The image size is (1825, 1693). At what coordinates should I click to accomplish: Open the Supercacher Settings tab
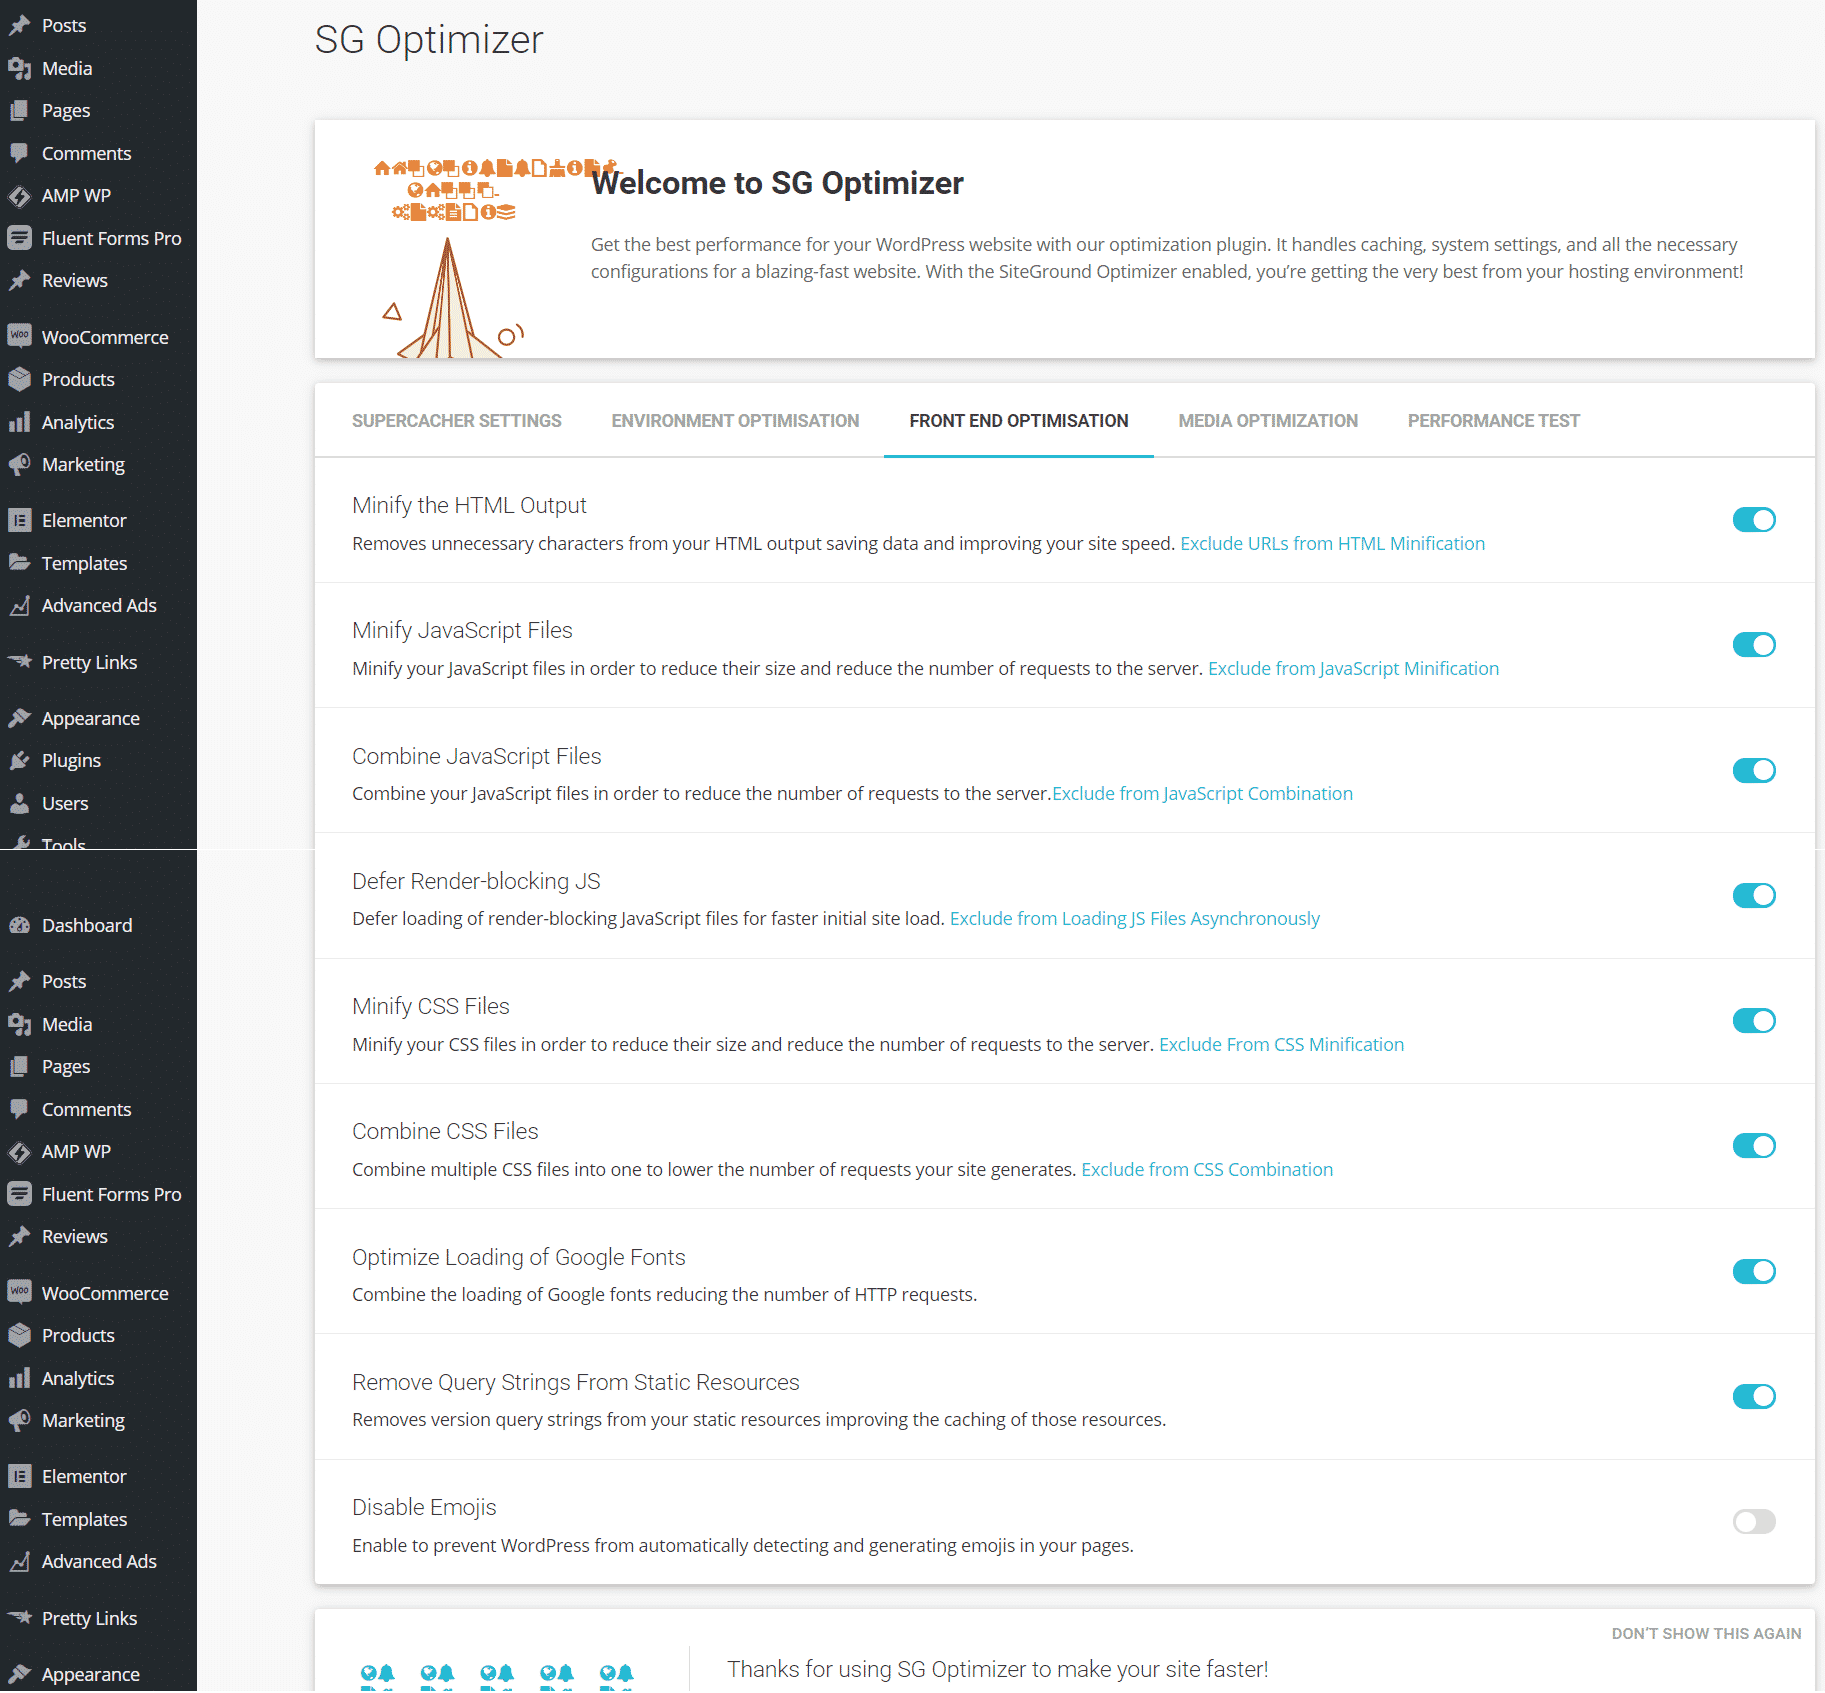click(457, 421)
